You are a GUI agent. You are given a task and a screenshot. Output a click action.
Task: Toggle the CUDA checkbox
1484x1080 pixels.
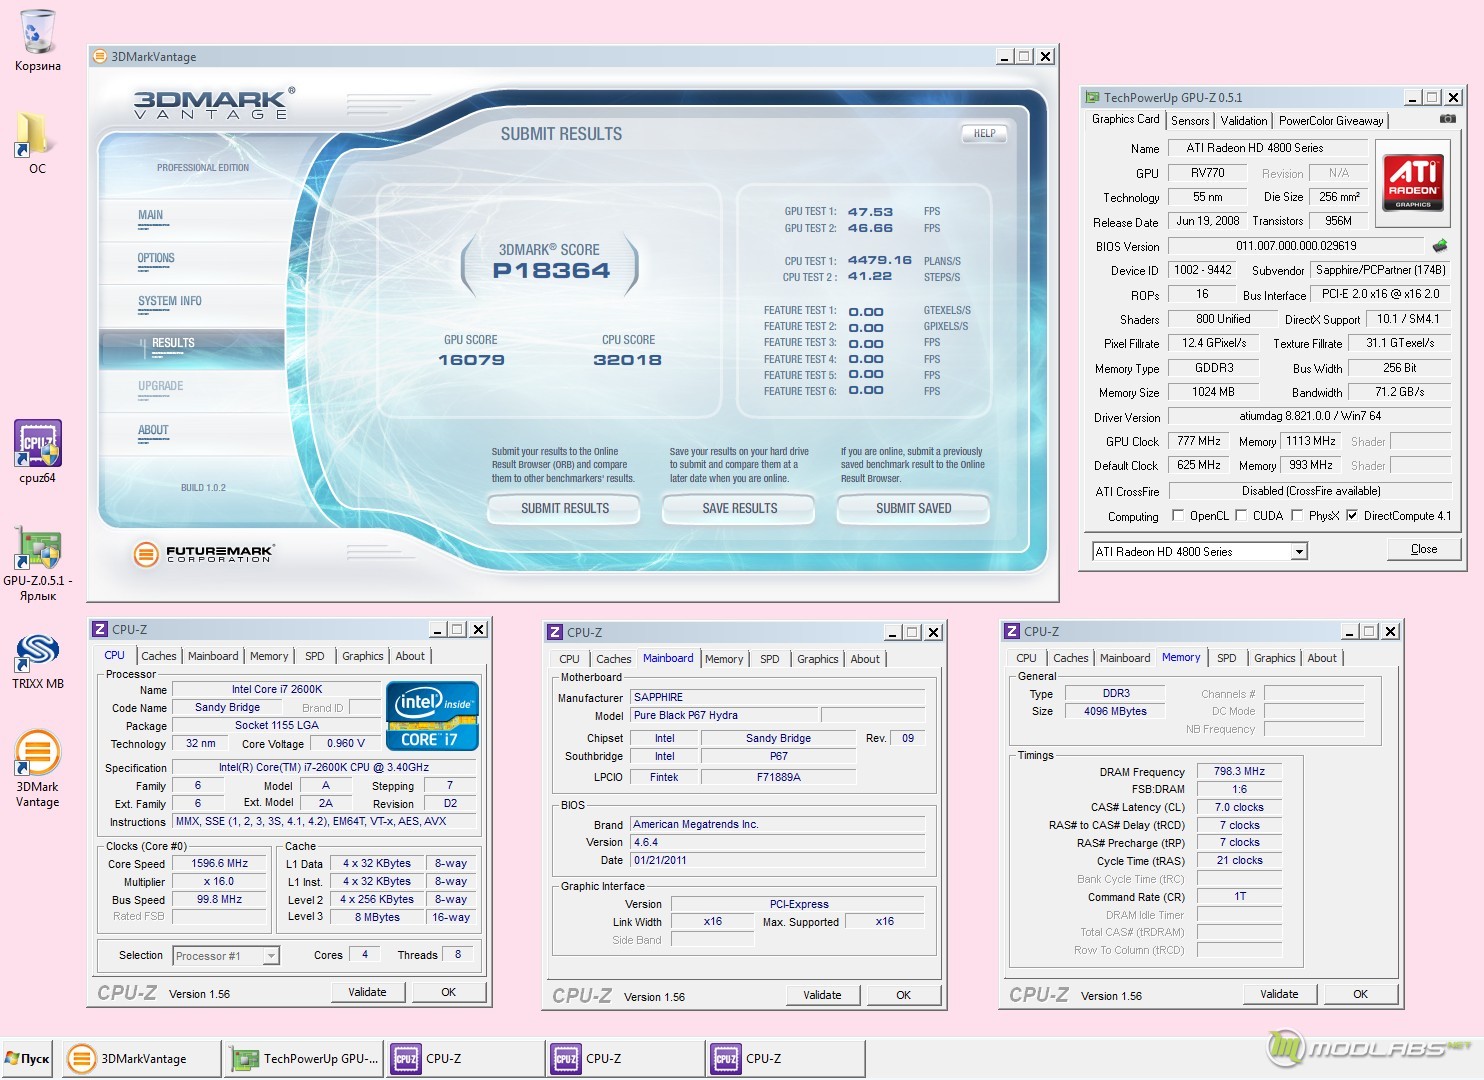[1242, 516]
